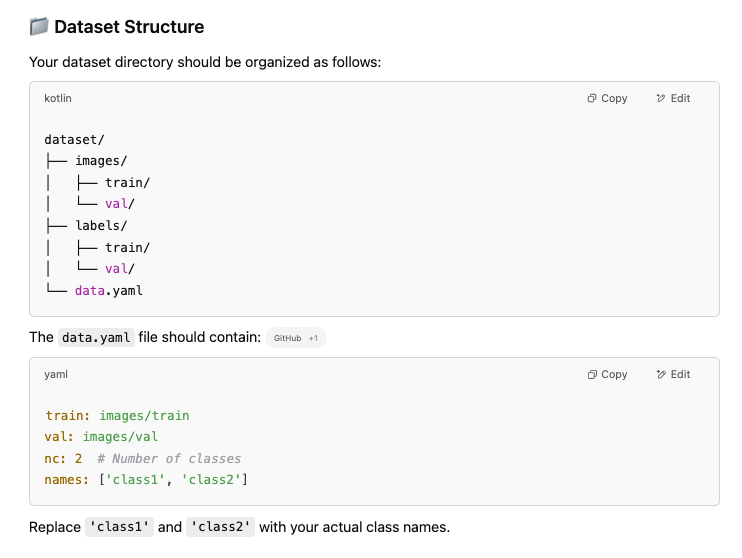This screenshot has height=558, width=742.
Task: Click the labels/ folder line in the tree
Action: (86, 226)
